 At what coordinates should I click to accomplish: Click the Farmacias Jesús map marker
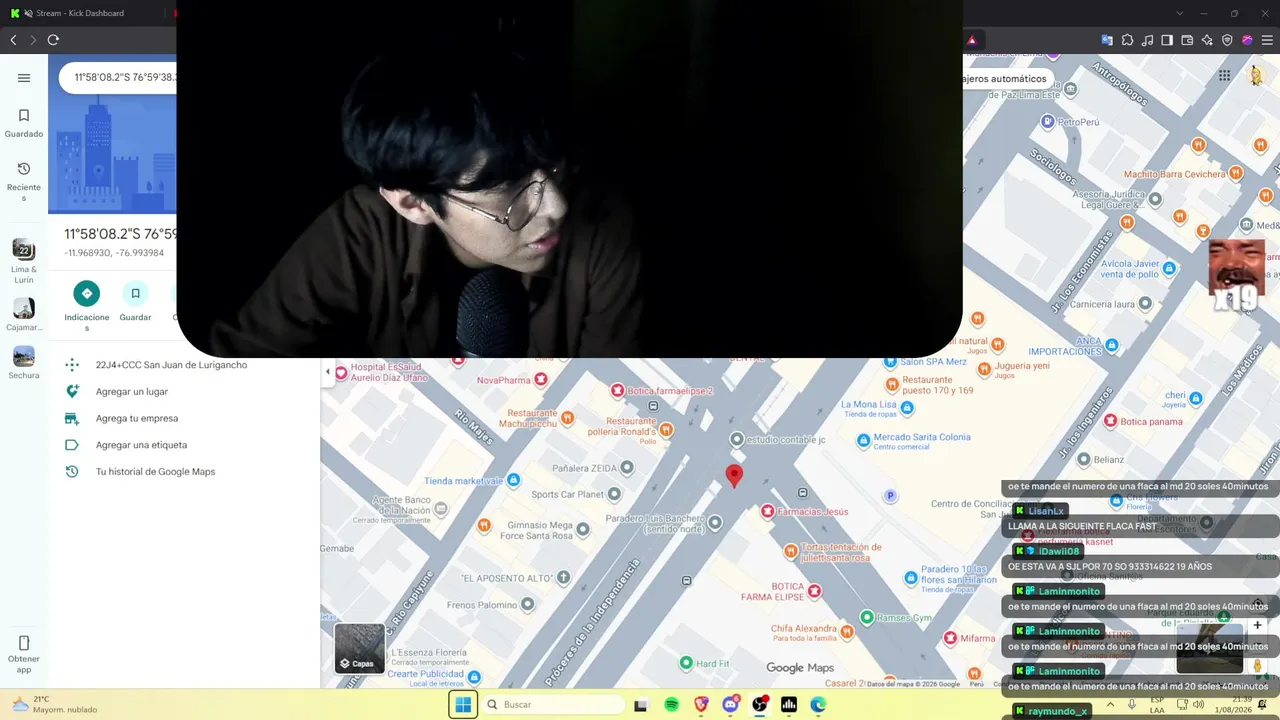click(768, 511)
